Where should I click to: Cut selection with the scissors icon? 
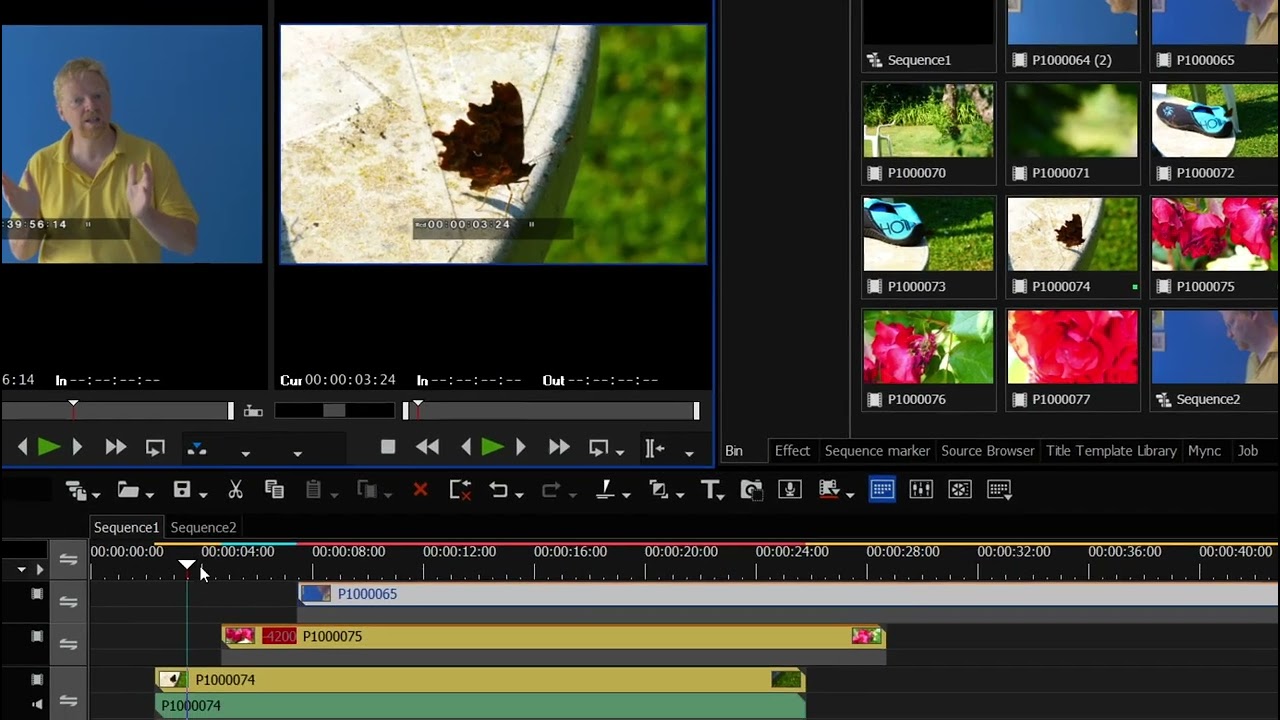(235, 490)
